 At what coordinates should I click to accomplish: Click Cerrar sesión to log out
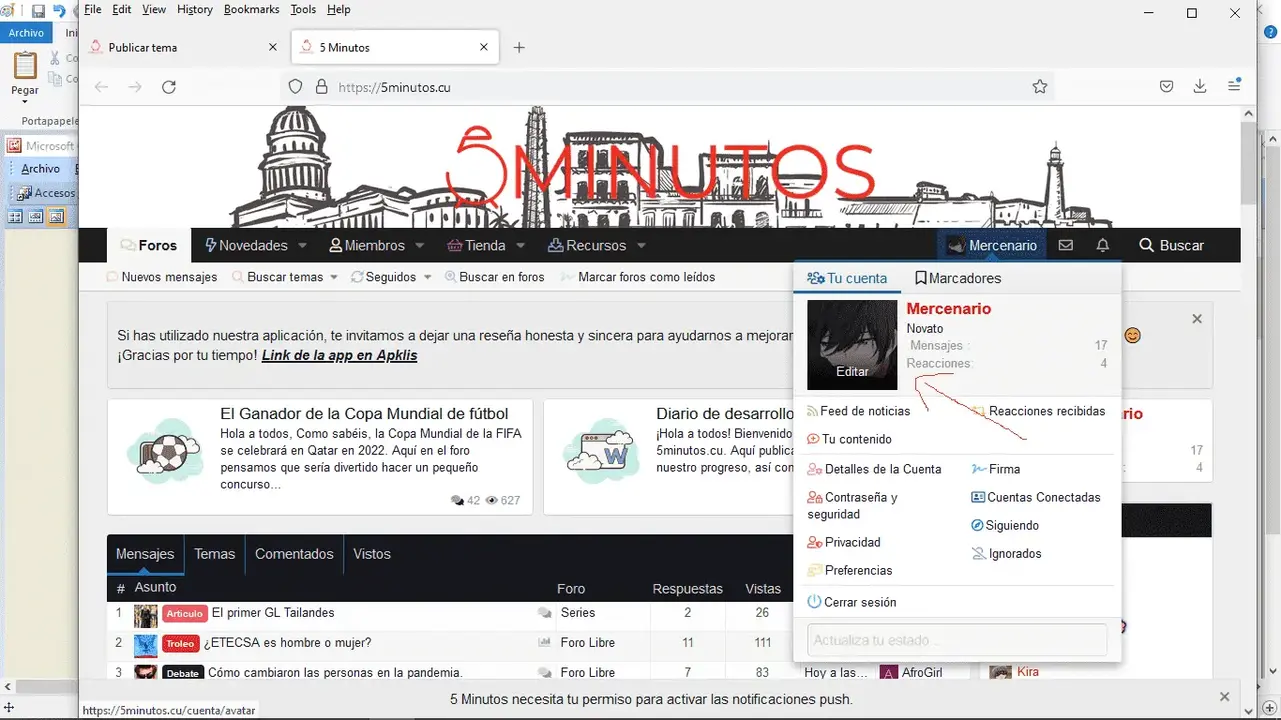(852, 602)
